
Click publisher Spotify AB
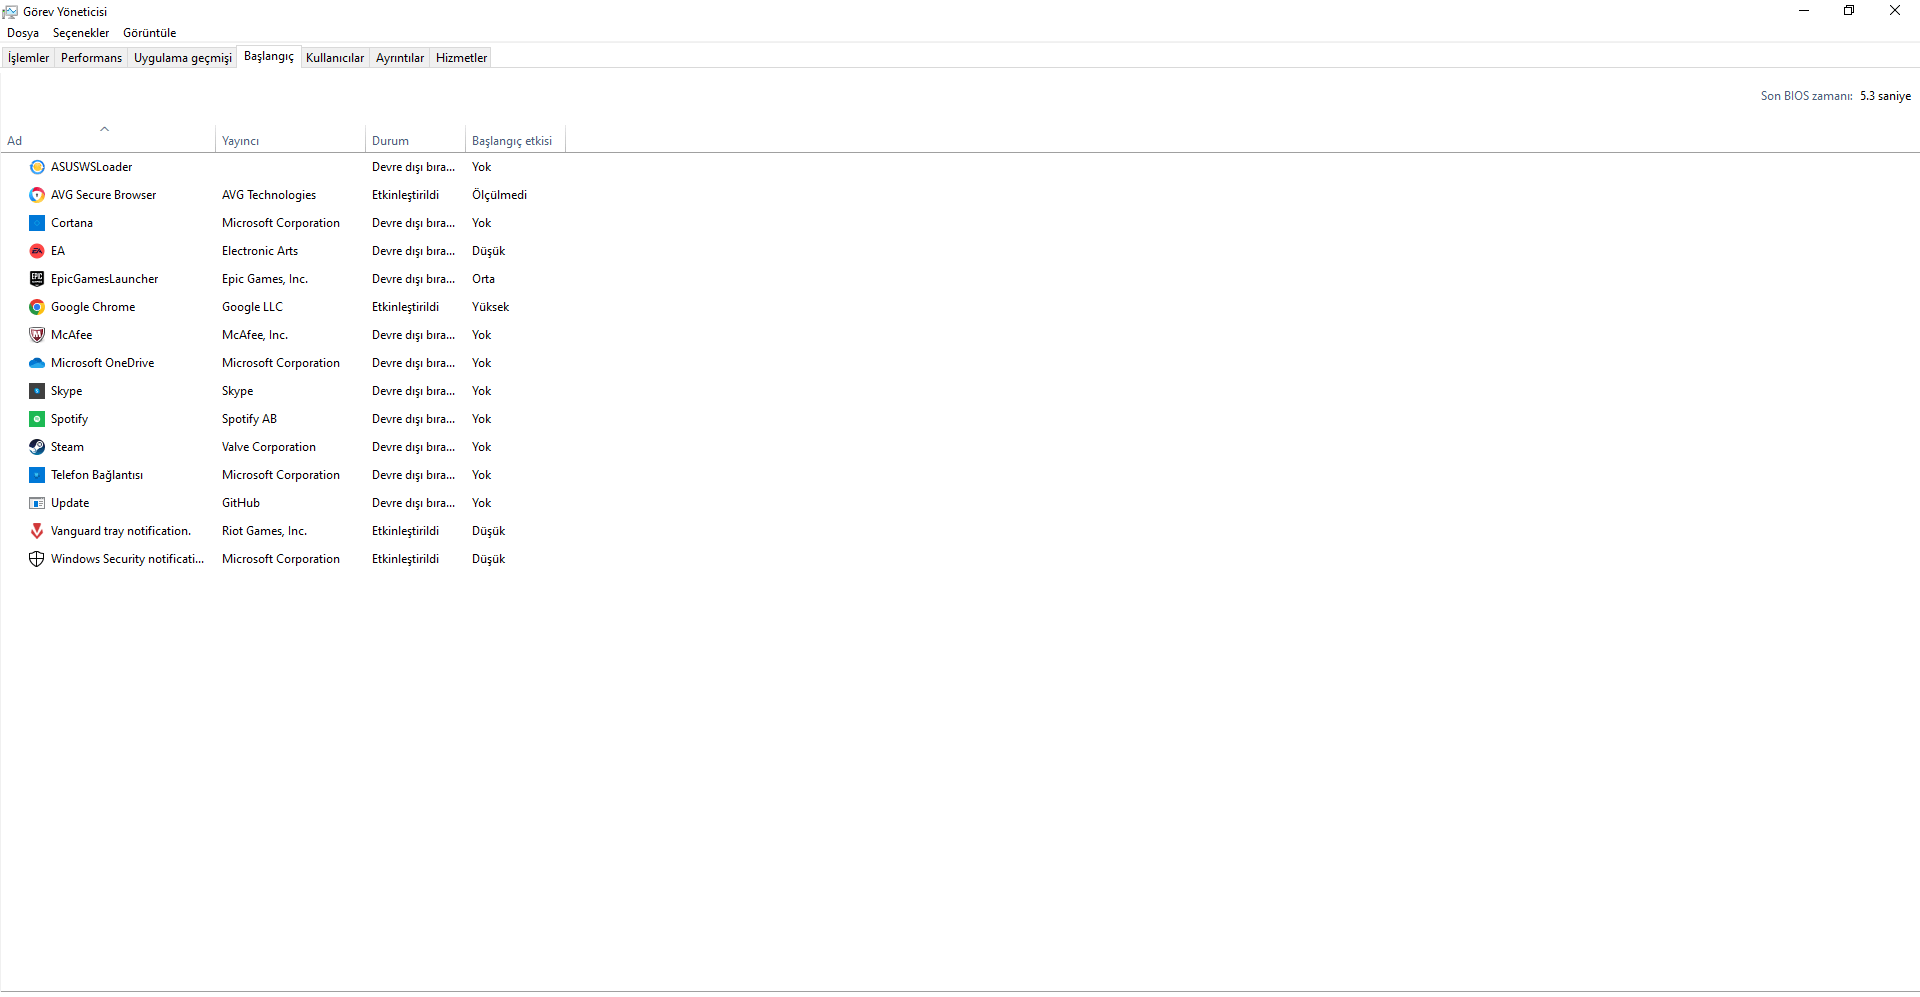pos(250,419)
